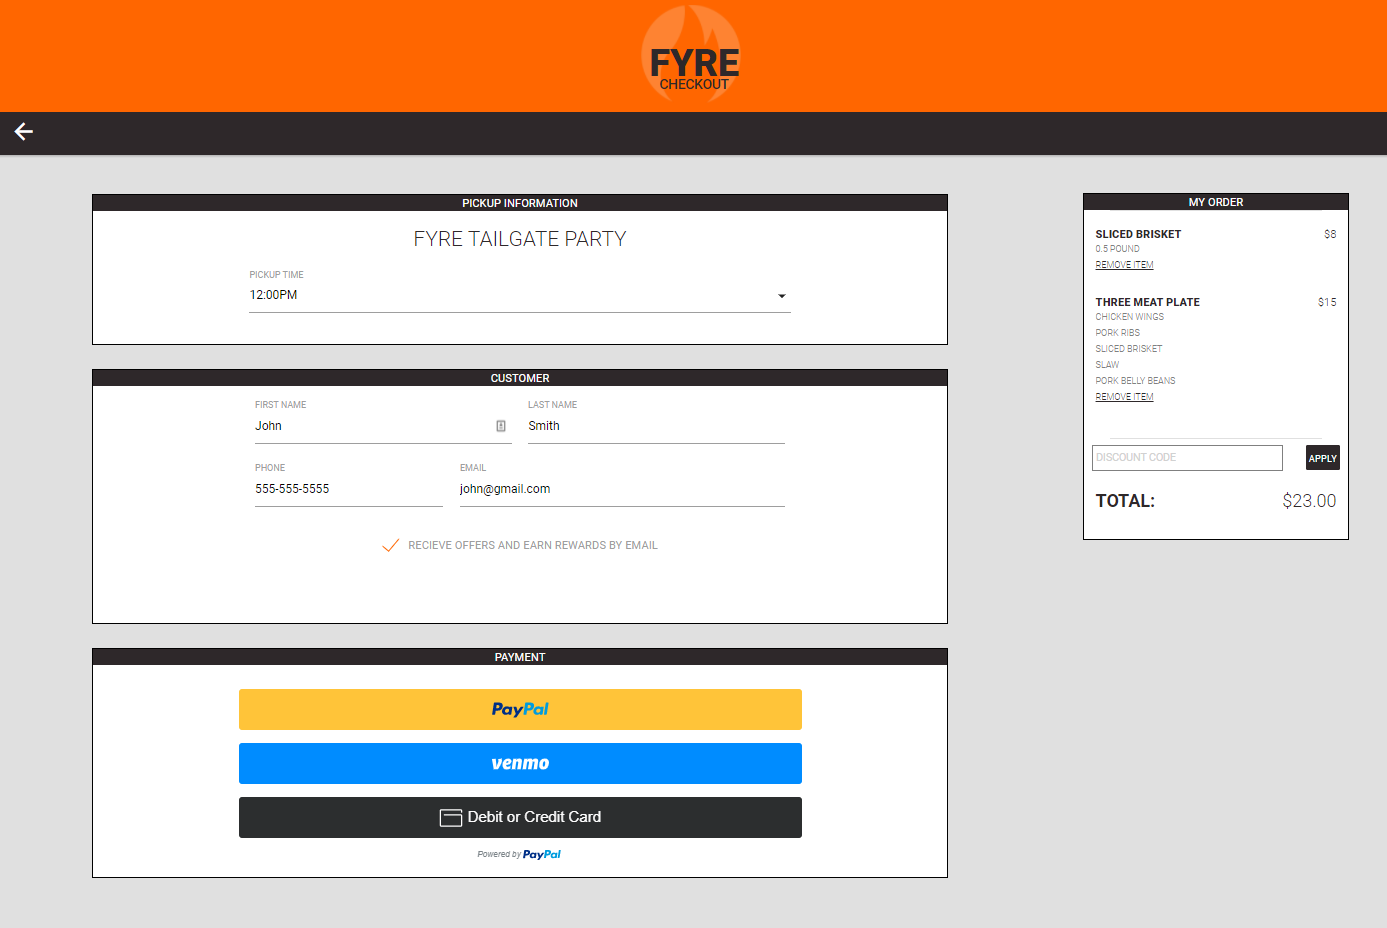Click the MY ORDER panel header
This screenshot has height=928, width=1387.
pyautogui.click(x=1216, y=202)
